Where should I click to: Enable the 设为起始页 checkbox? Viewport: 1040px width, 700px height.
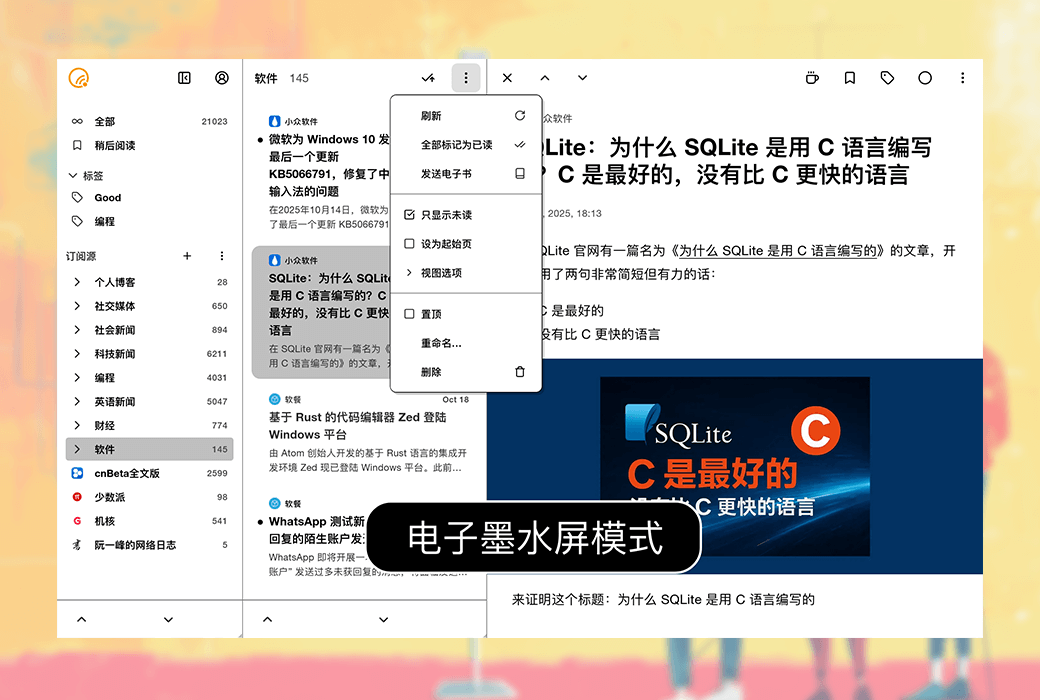click(x=409, y=244)
